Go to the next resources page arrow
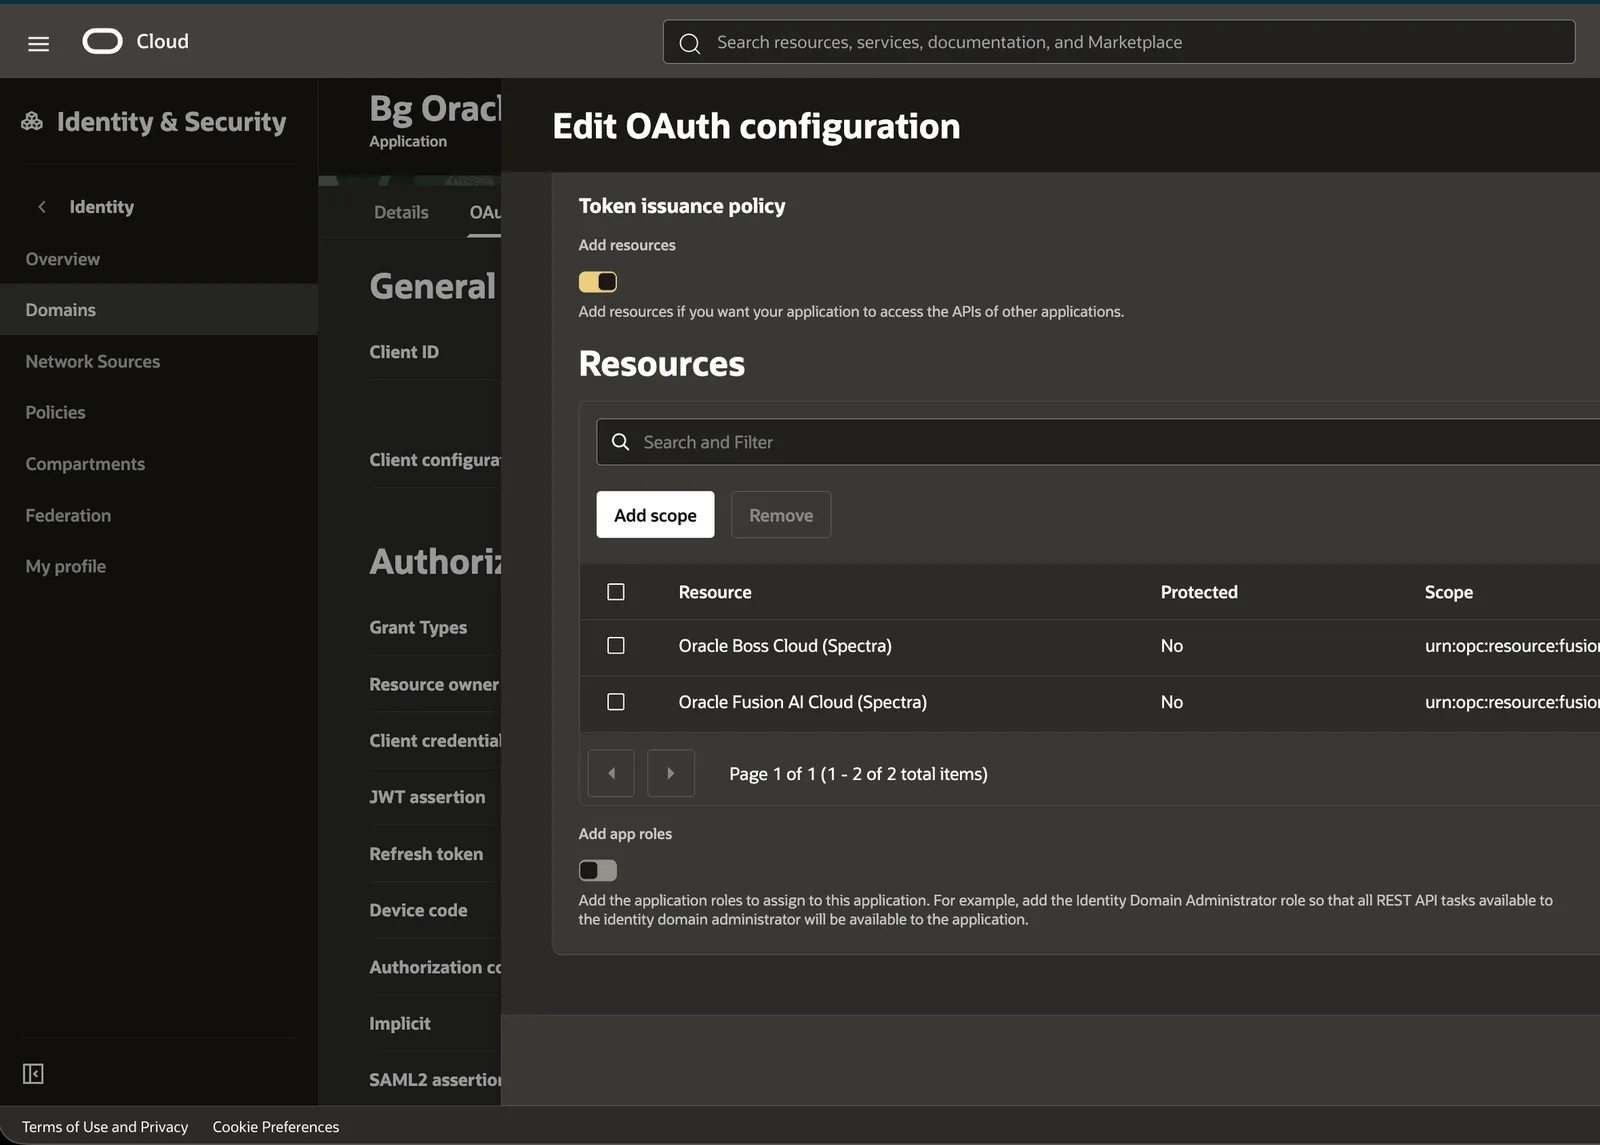Screen dimensions: 1600x1145 pyautogui.click(x=671, y=773)
